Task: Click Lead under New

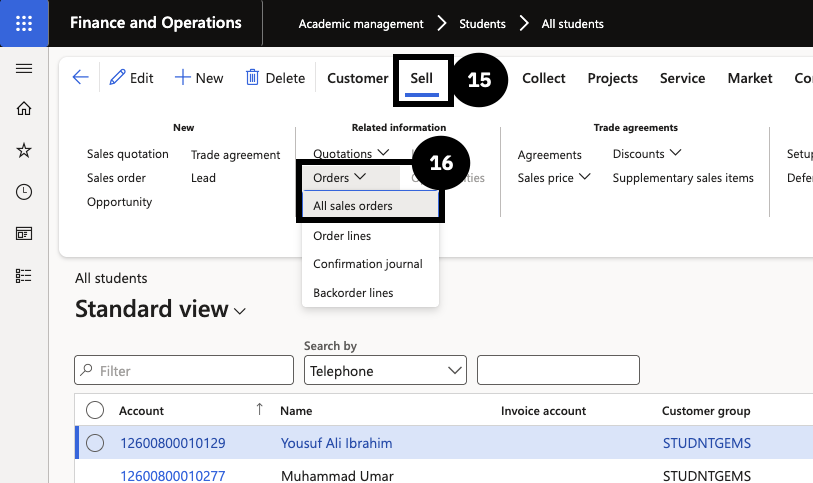Action: (203, 178)
